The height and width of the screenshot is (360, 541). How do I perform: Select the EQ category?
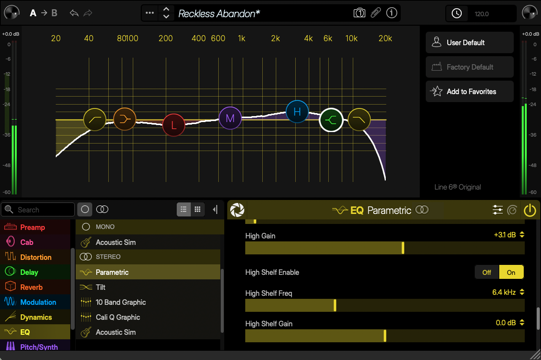click(x=35, y=332)
